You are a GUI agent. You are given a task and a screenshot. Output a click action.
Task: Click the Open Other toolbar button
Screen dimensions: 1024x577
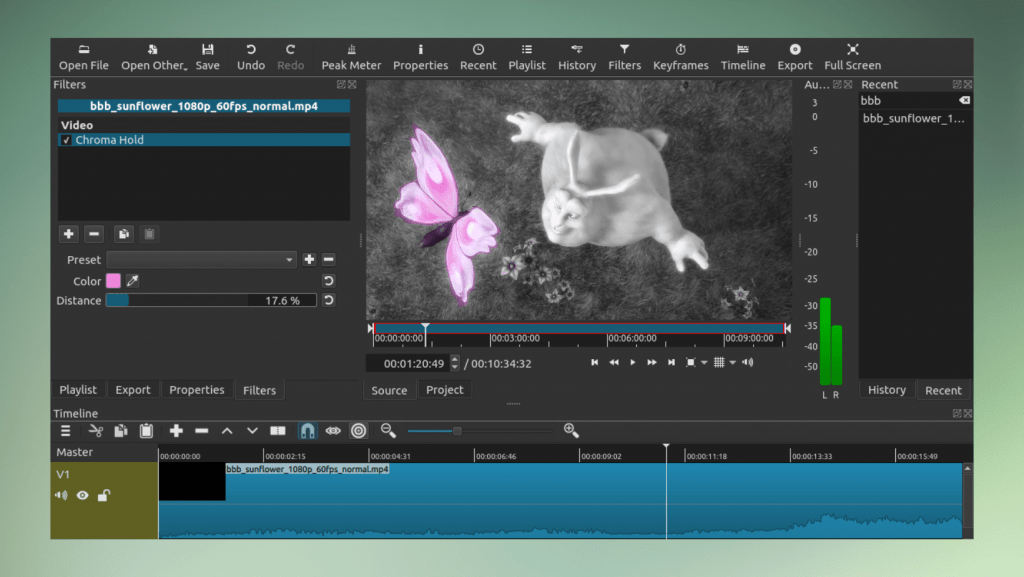[154, 57]
